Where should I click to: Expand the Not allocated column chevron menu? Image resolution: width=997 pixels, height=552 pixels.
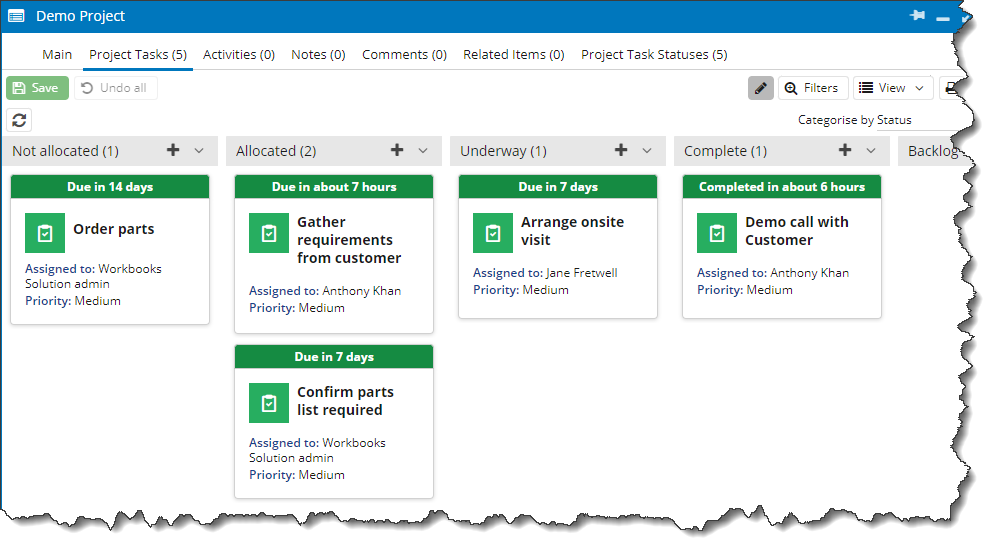pyautogui.click(x=199, y=151)
